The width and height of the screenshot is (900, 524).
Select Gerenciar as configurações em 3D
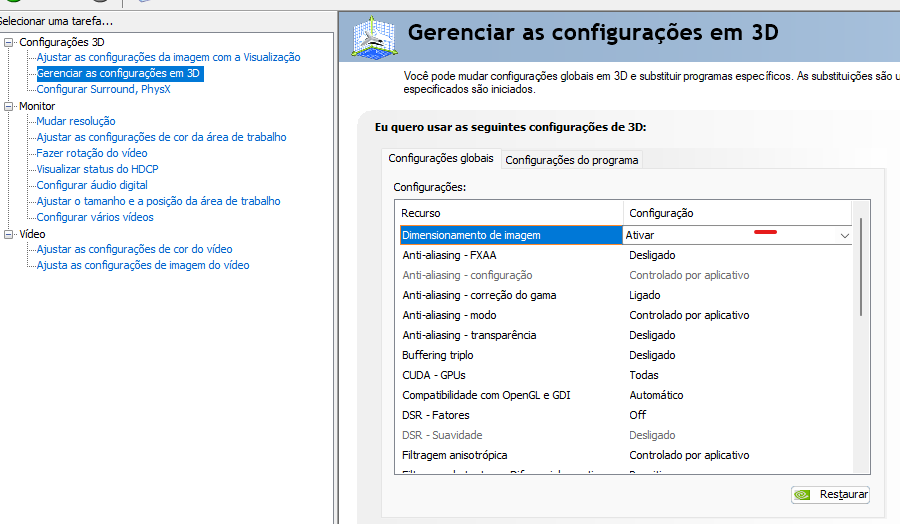point(118,73)
